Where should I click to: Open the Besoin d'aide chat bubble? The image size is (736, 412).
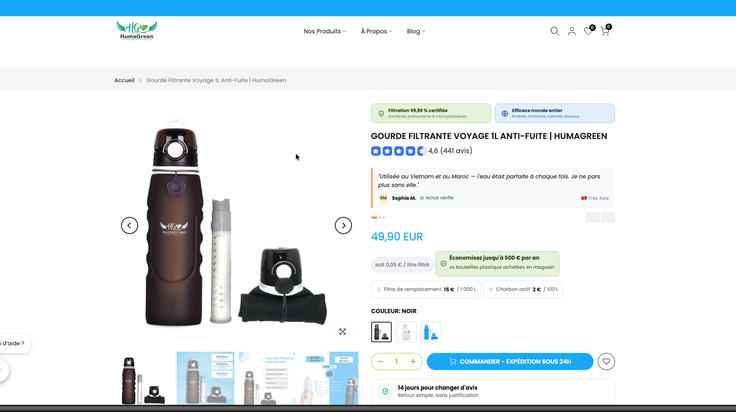click(14, 343)
